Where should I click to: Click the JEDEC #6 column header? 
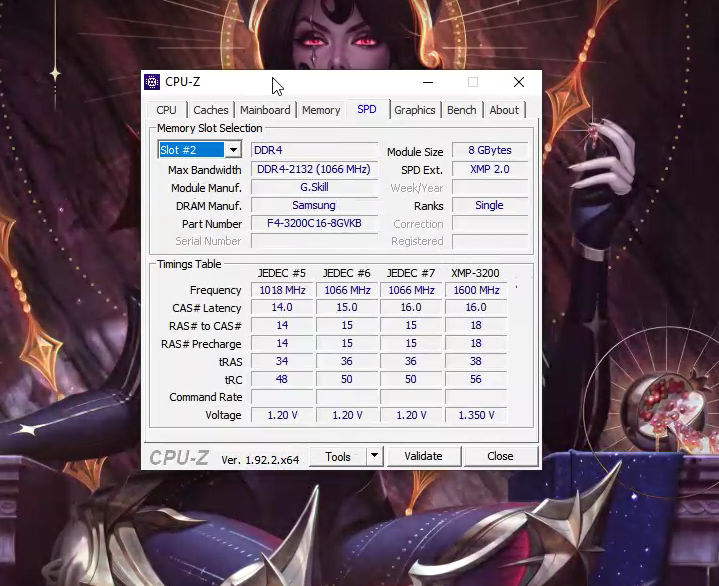click(x=347, y=273)
